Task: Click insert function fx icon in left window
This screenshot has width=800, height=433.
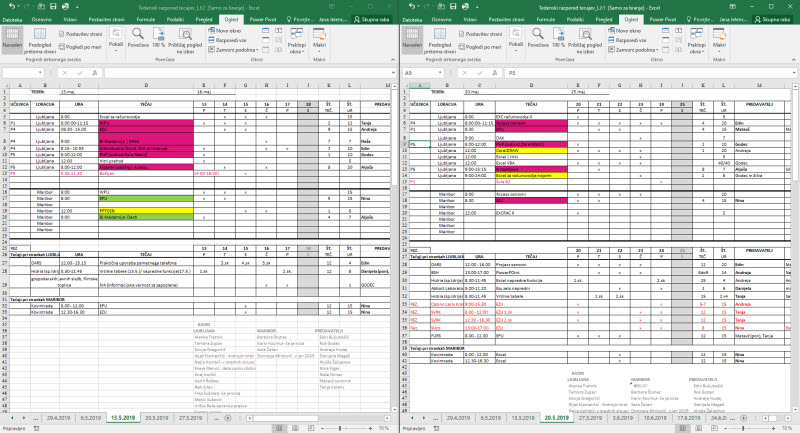Action: pyautogui.click(x=94, y=73)
